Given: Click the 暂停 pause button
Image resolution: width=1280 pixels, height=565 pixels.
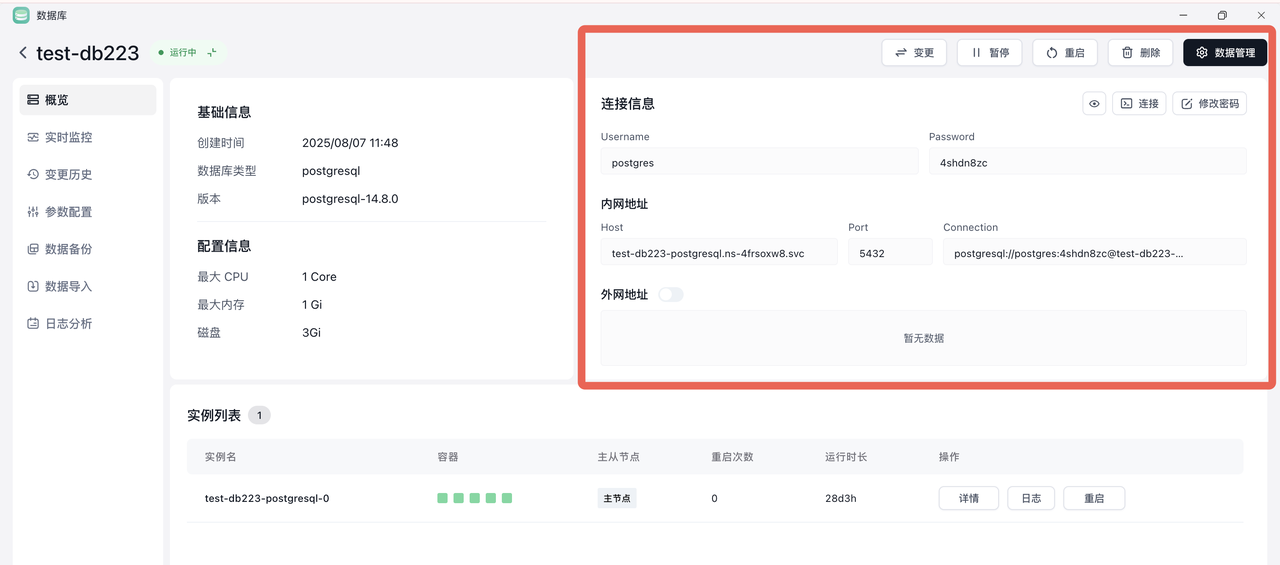Looking at the screenshot, I should [x=990, y=53].
